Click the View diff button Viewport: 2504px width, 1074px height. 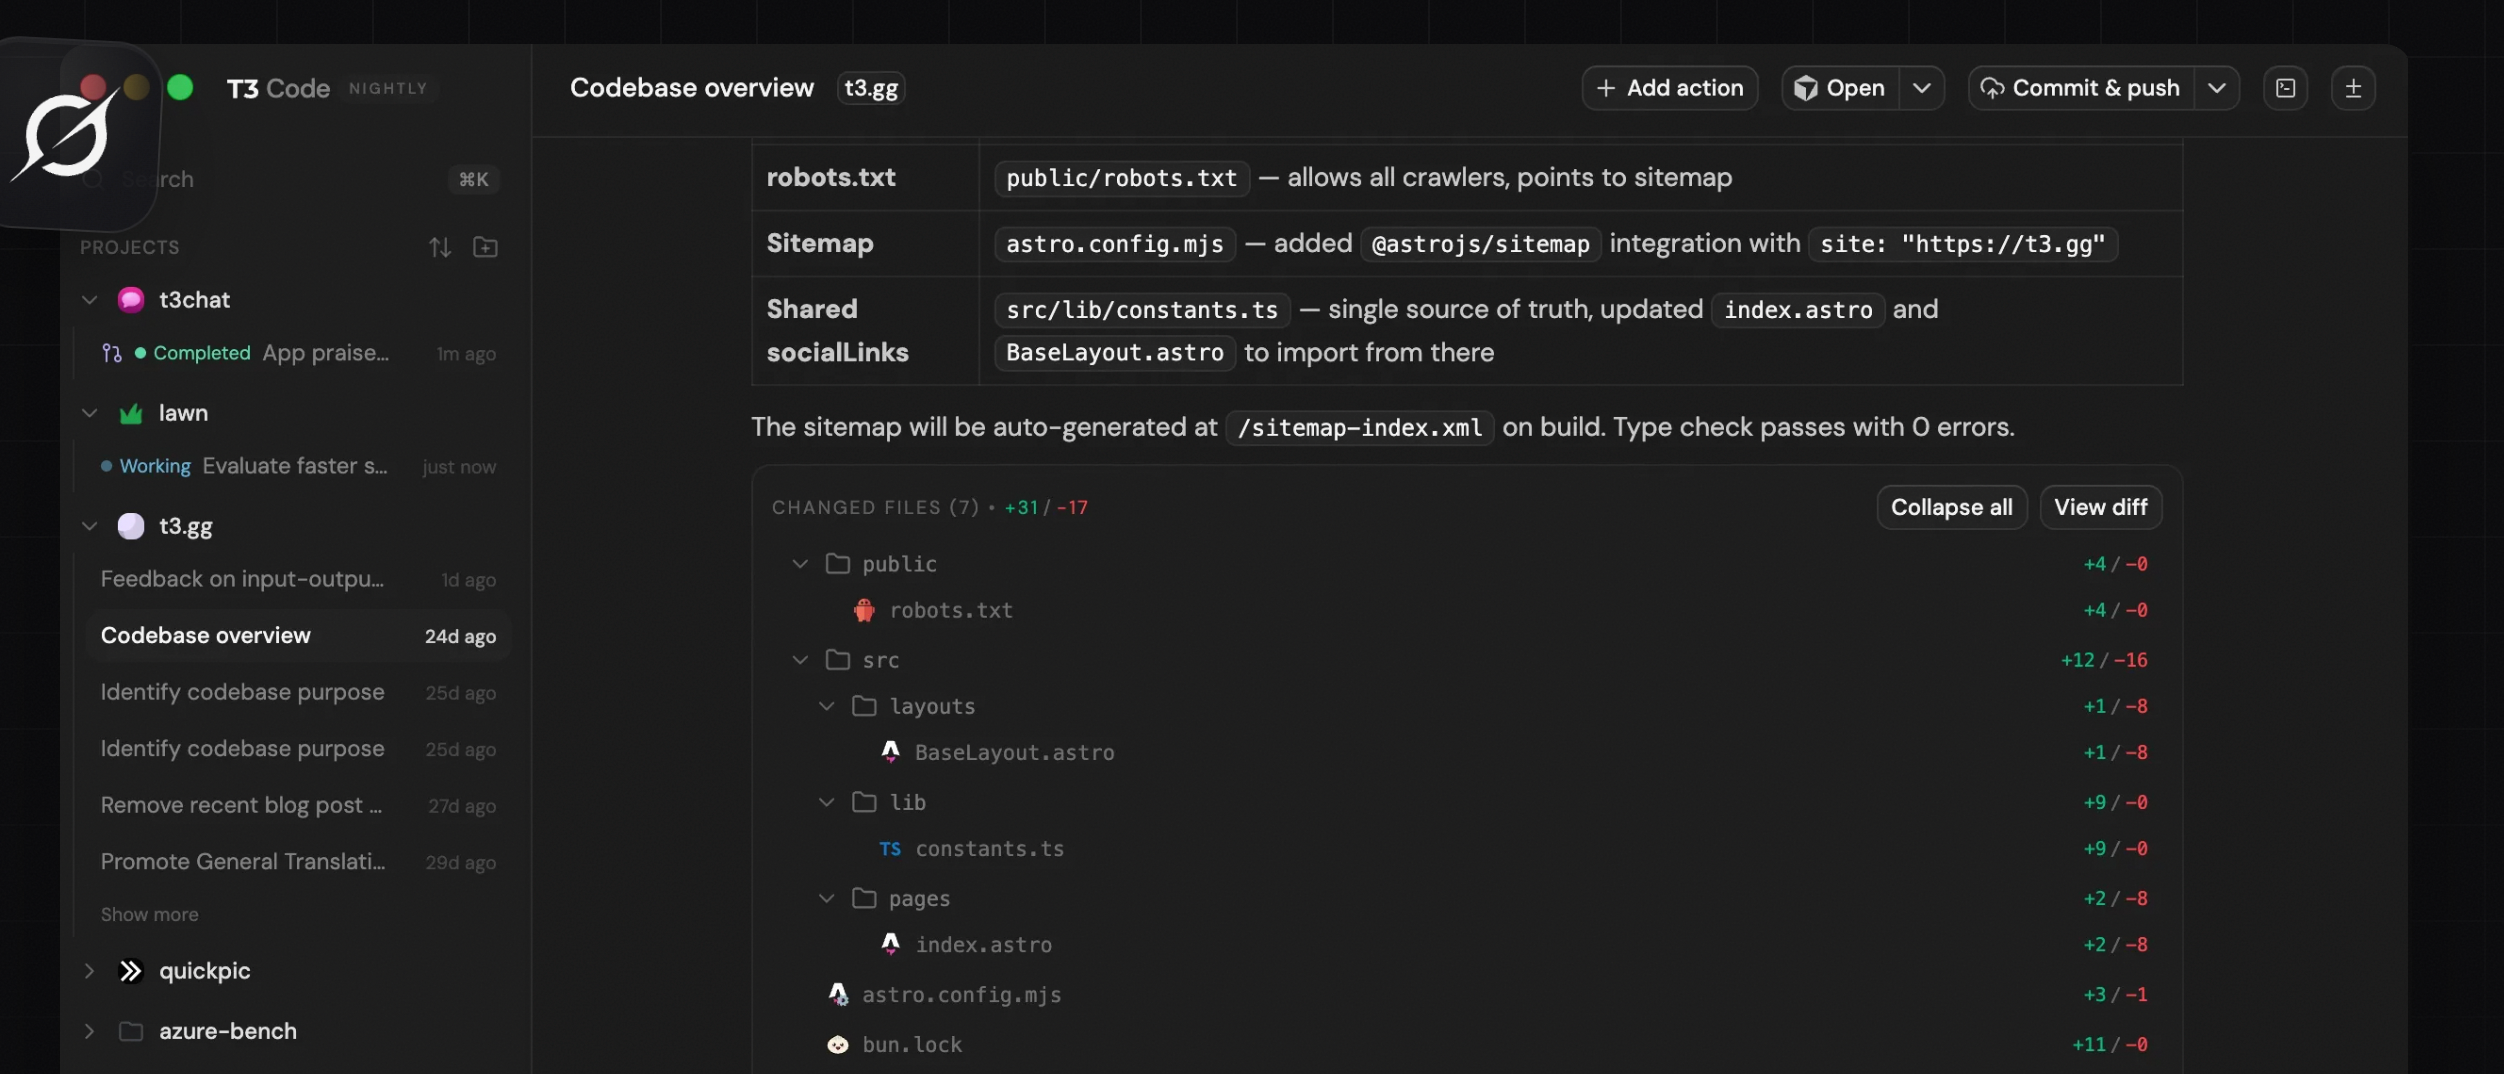click(2100, 507)
